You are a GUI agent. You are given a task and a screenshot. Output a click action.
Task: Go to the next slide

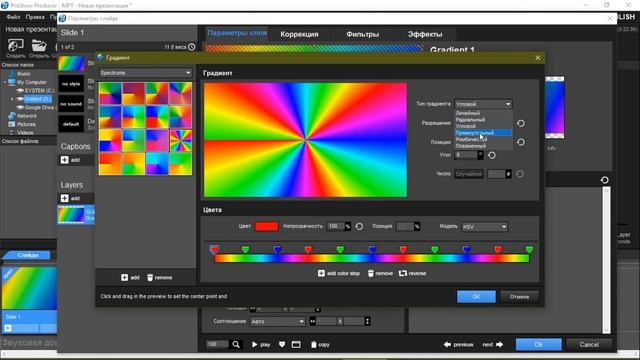[493, 344]
